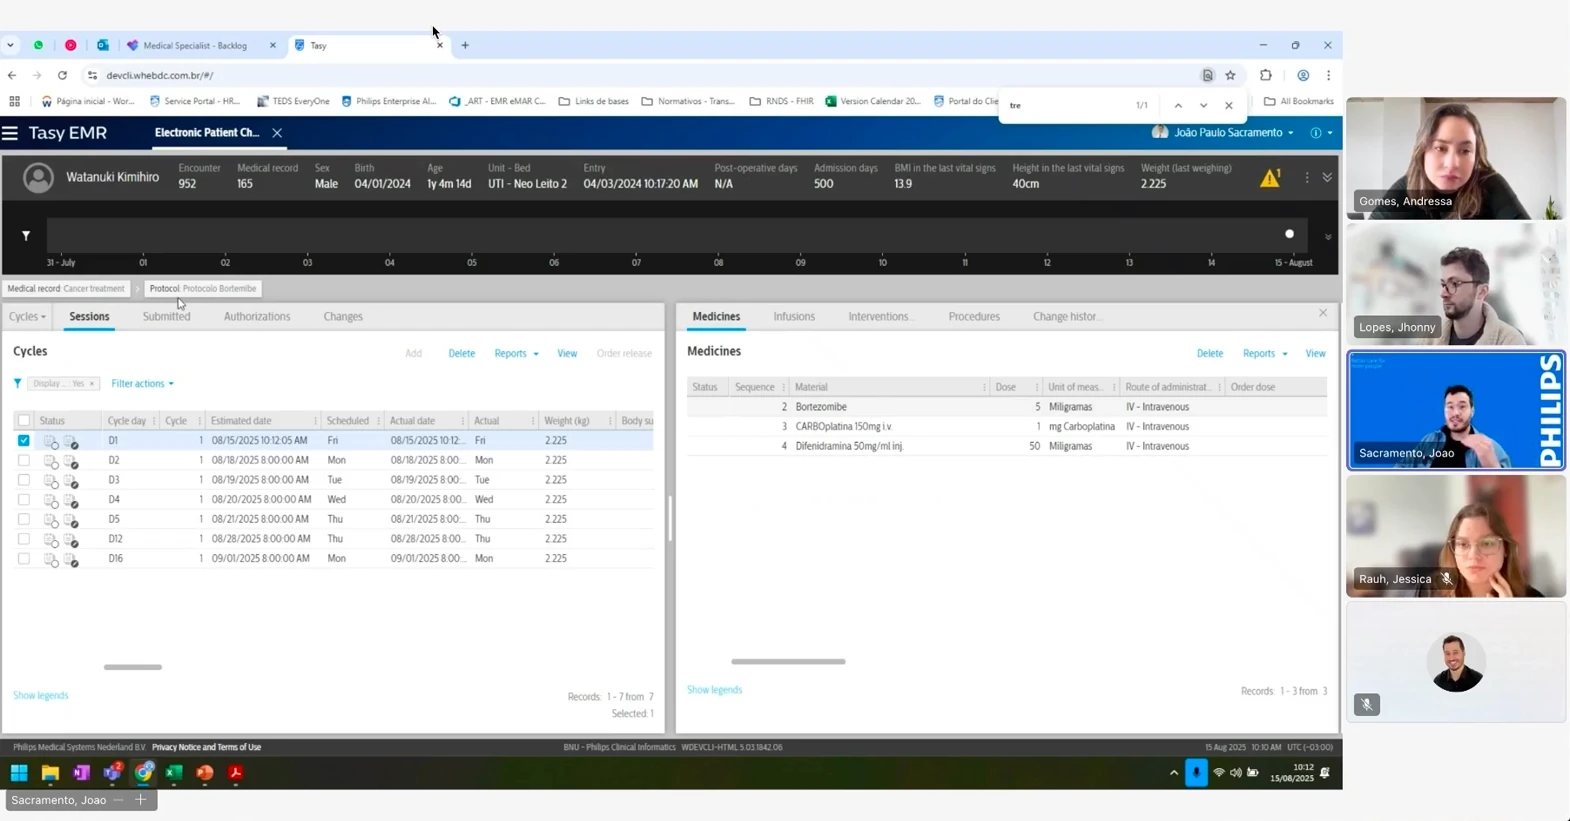Click the patient avatar icon

click(38, 178)
